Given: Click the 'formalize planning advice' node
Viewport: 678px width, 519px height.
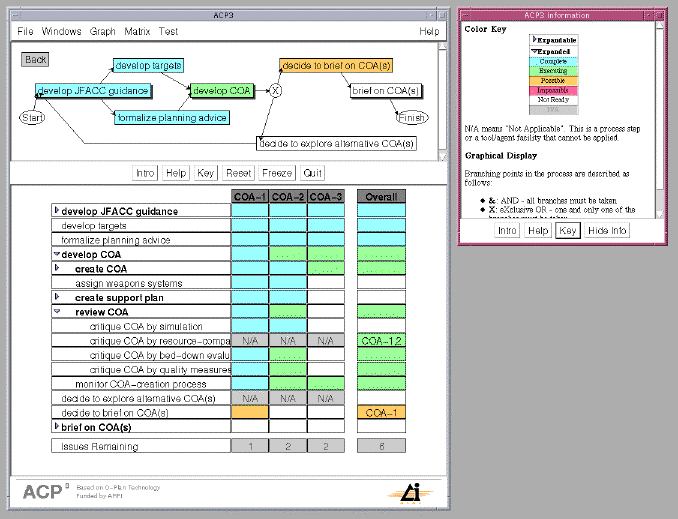Looking at the screenshot, I should point(172,118).
